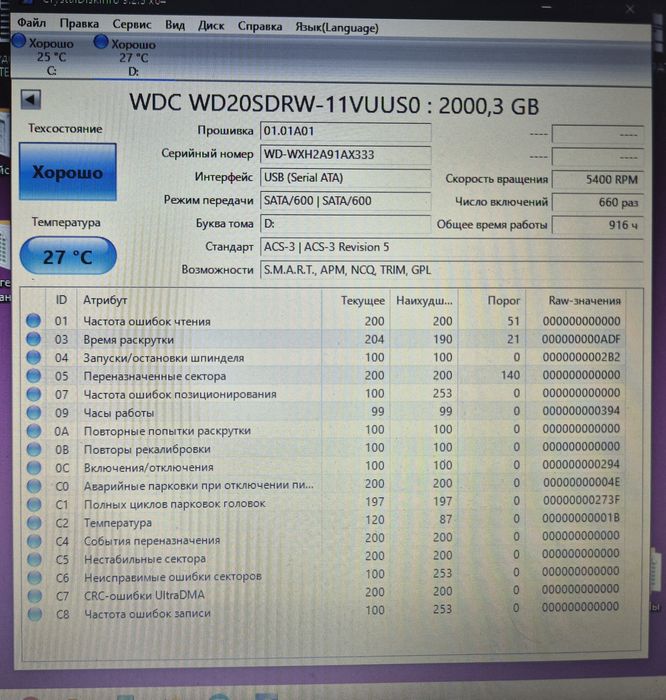Click the Буква тома field D:
Image resolution: width=666 pixels, height=700 pixels.
click(345, 224)
